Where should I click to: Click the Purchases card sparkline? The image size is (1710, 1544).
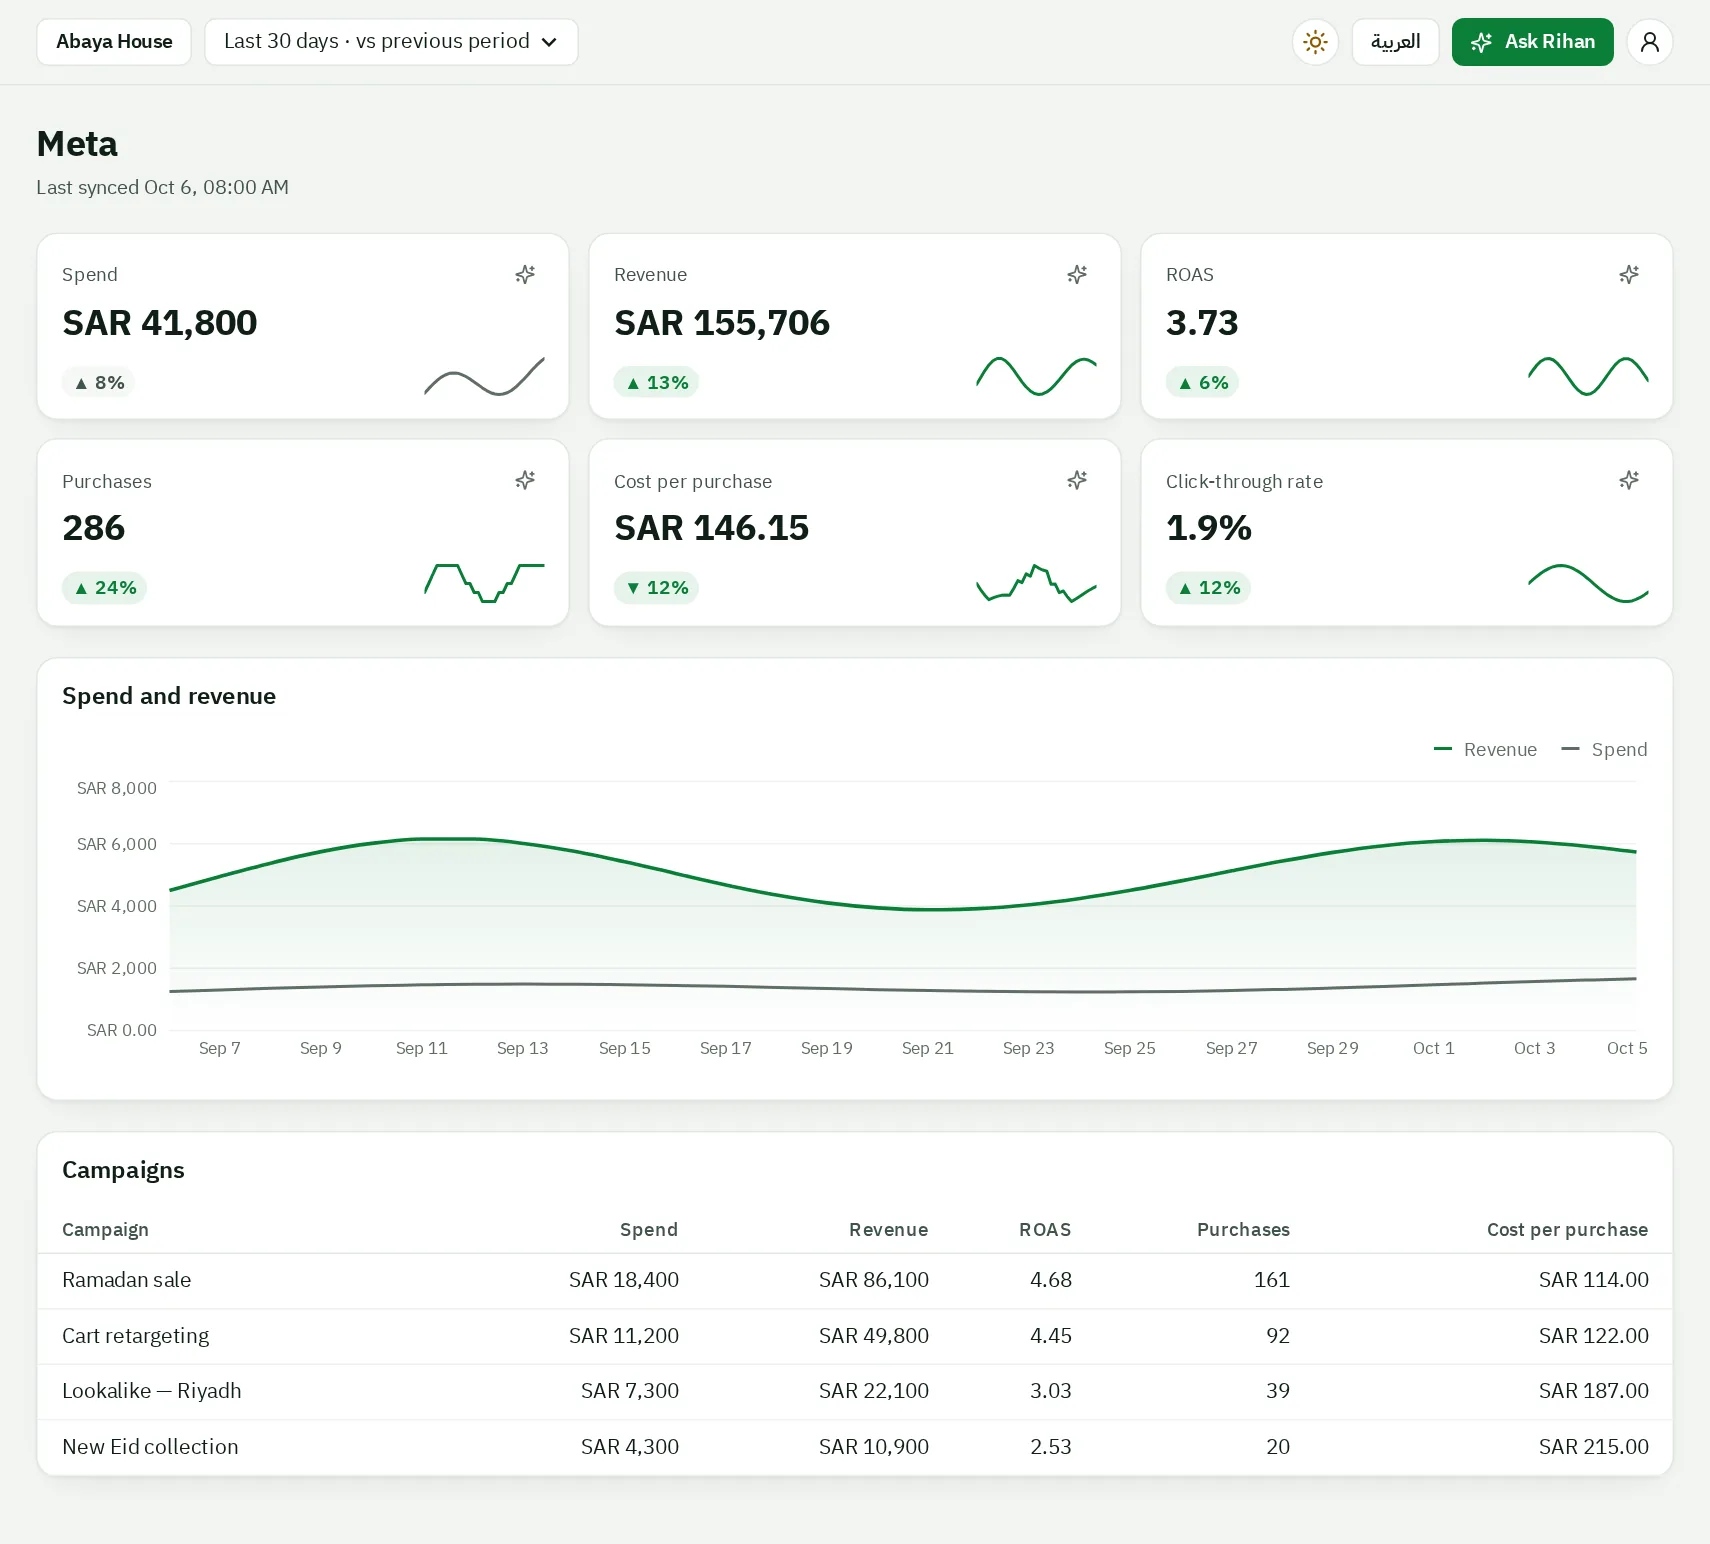click(484, 583)
